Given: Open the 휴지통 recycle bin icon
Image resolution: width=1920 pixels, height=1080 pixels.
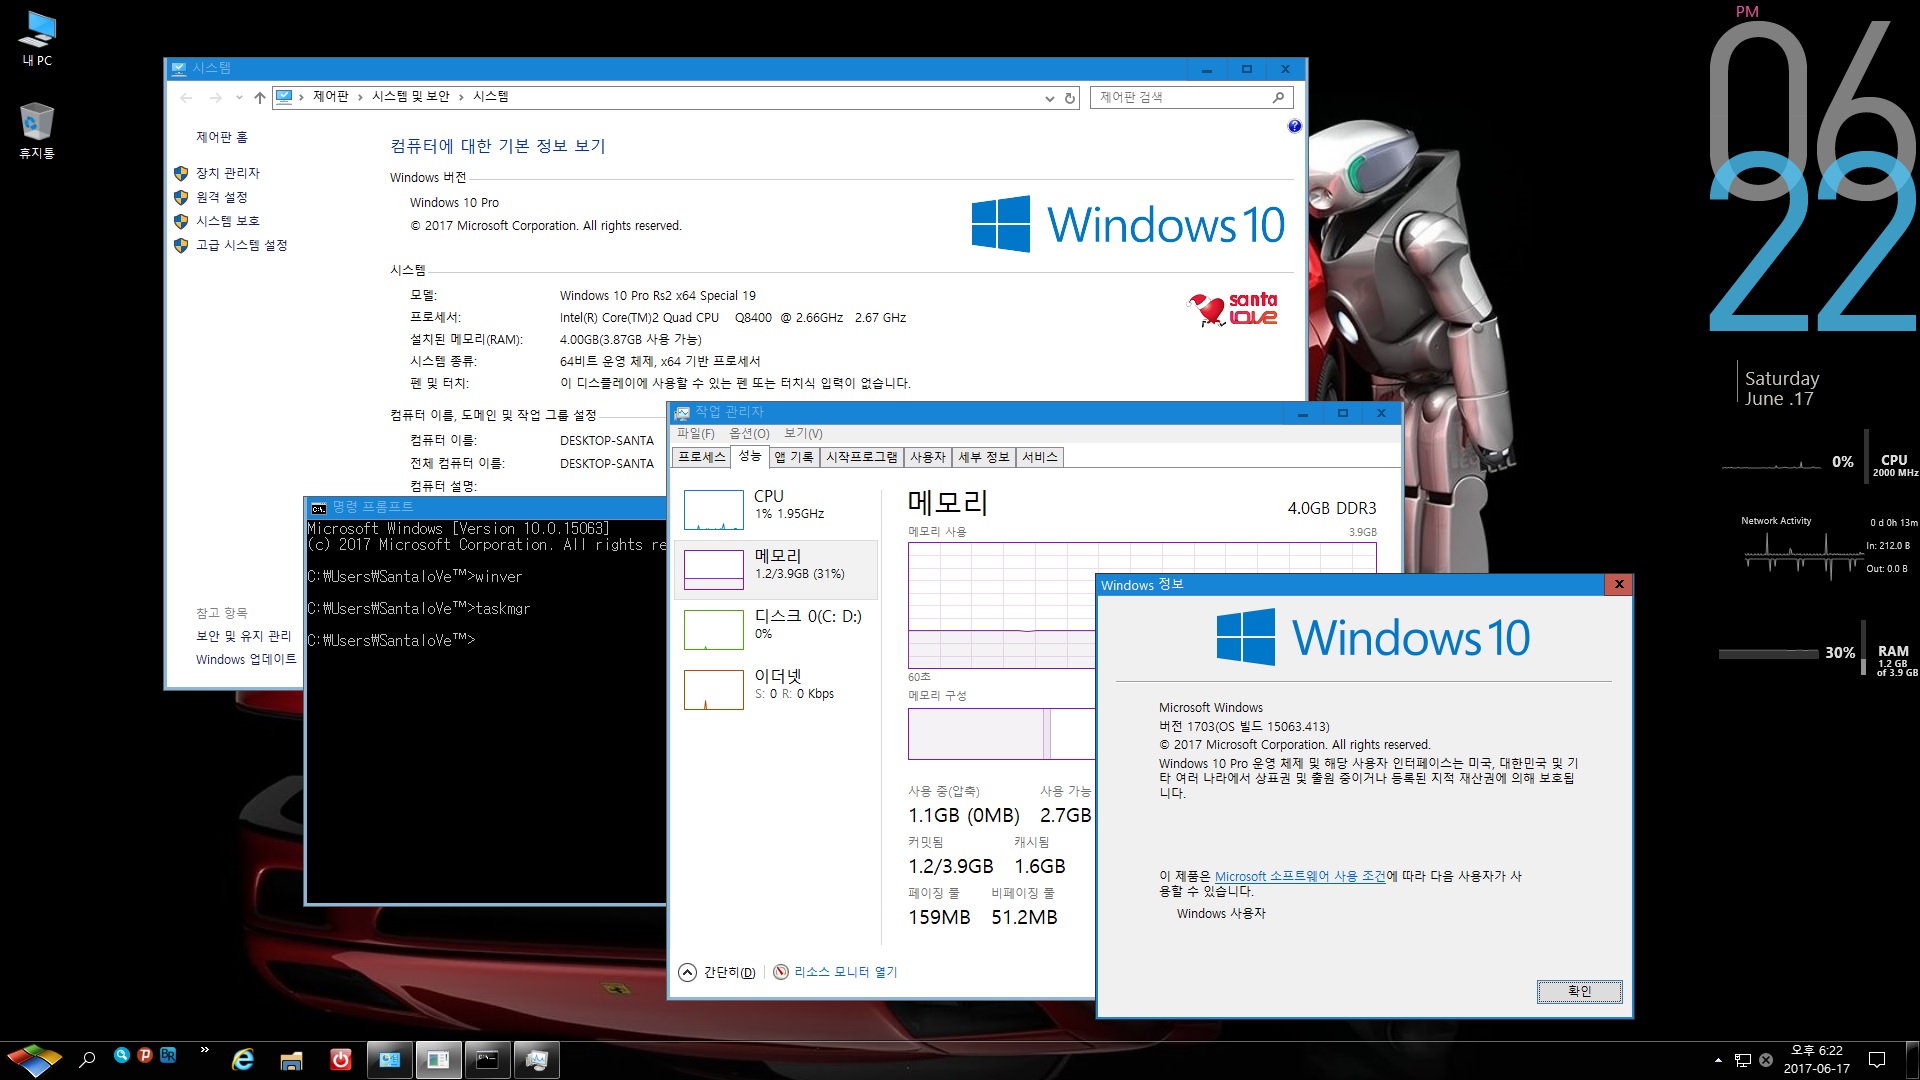Looking at the screenshot, I should point(37,131).
